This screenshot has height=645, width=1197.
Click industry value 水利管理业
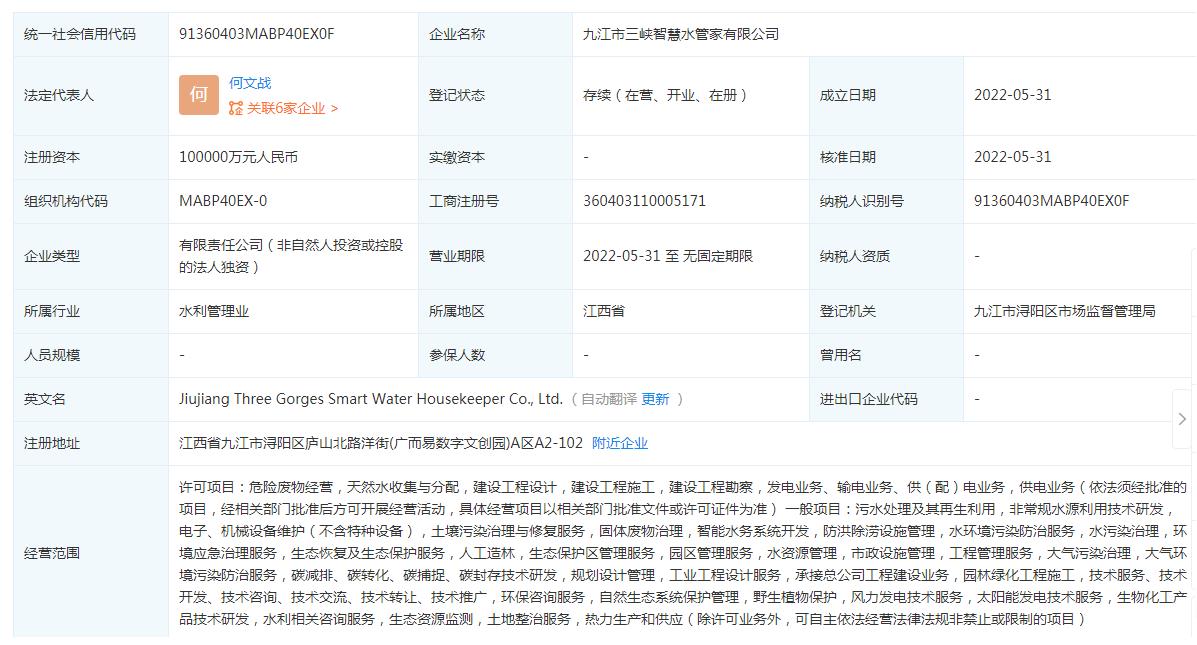pyautogui.click(x=214, y=311)
